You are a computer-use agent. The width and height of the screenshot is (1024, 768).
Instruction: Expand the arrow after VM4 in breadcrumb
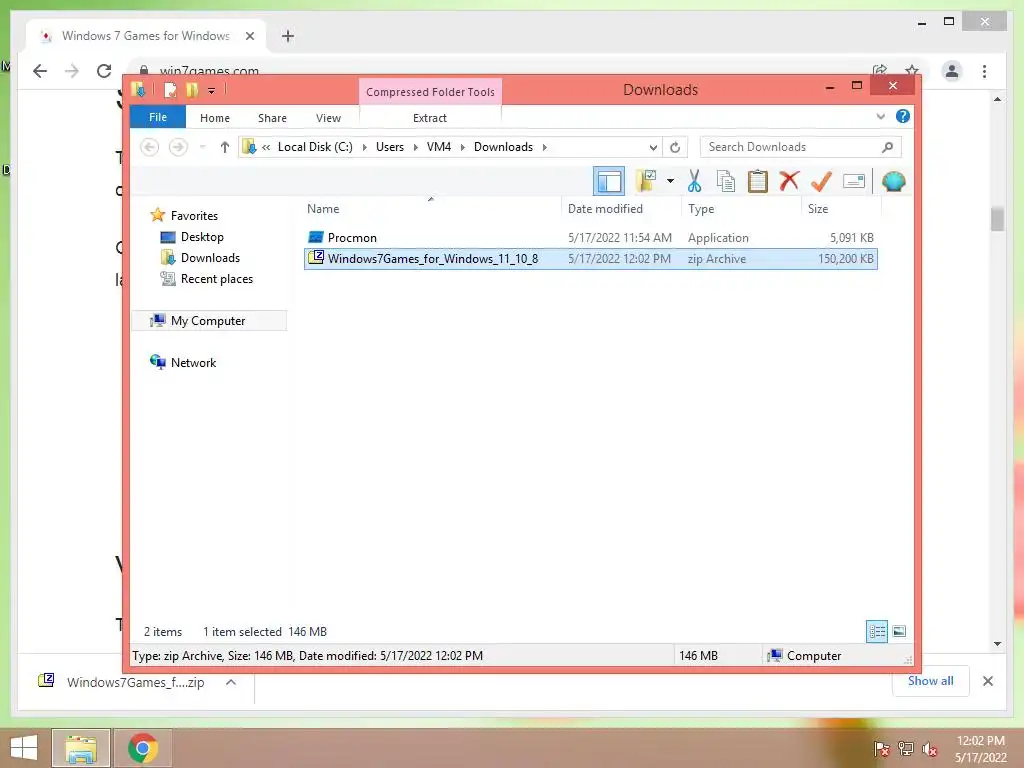(462, 148)
